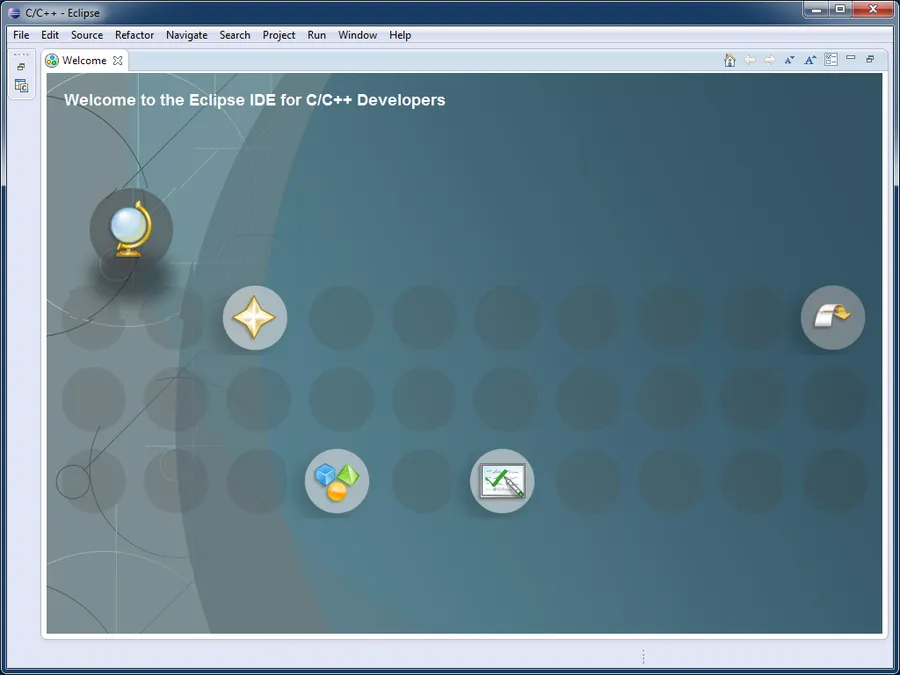Open the Overview globe icon
The width and height of the screenshot is (900, 675).
click(131, 229)
